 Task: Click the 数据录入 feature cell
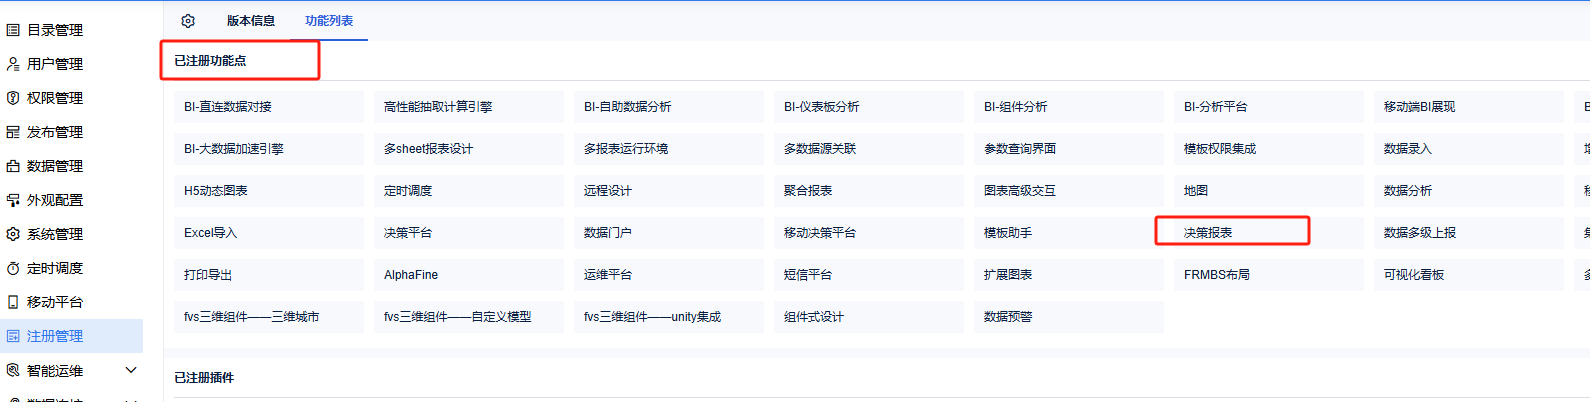[1469, 149]
